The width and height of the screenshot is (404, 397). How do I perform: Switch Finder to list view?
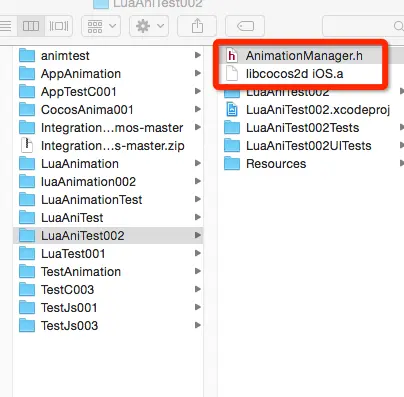(6, 26)
